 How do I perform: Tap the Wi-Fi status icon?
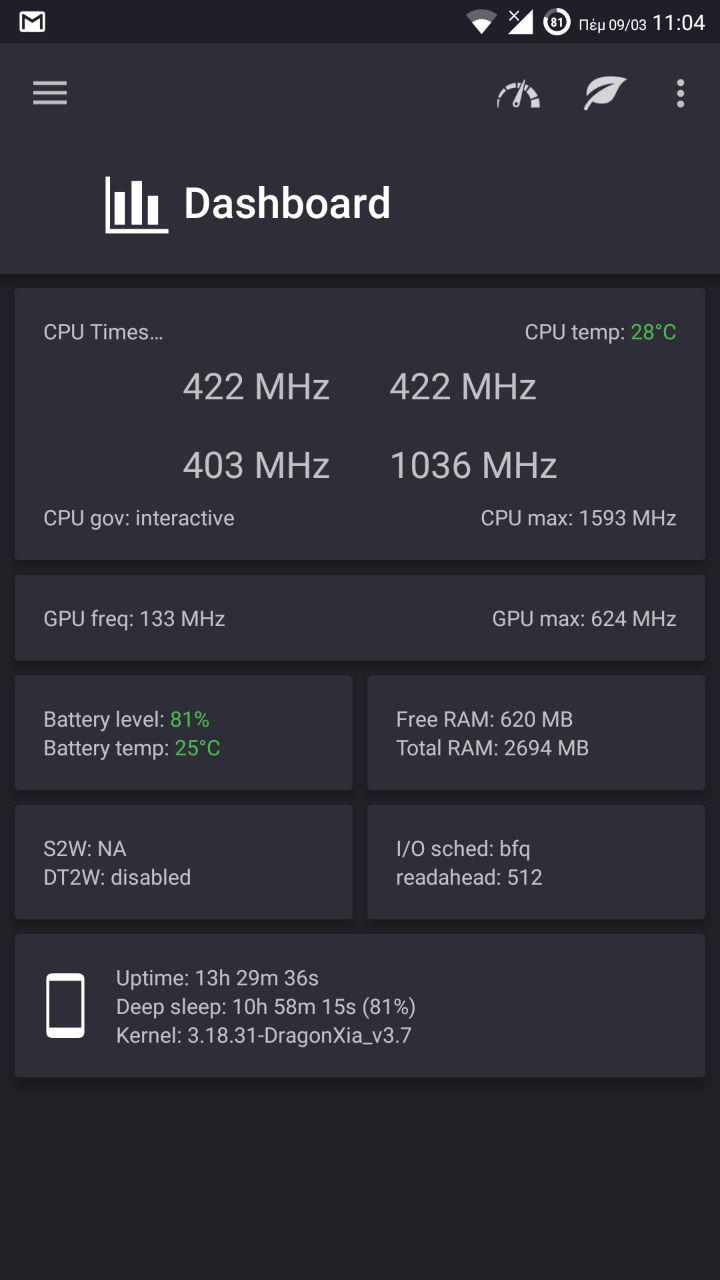pyautogui.click(x=482, y=22)
